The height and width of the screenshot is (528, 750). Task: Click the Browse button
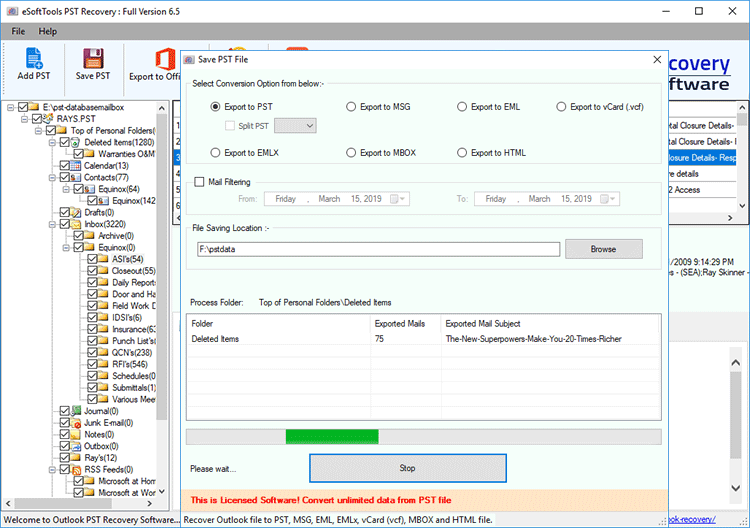coord(604,249)
